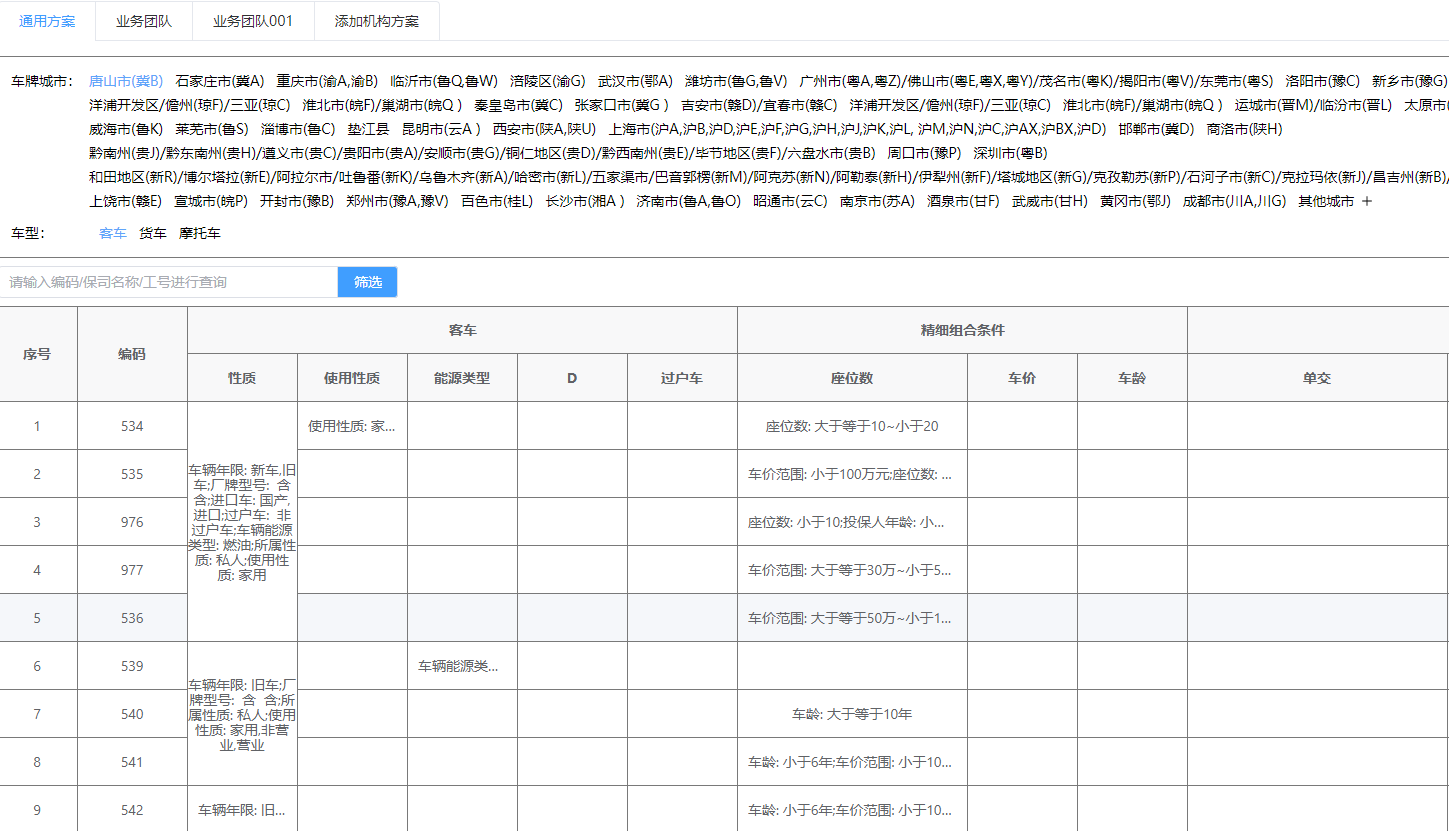Image resolution: width=1449 pixels, height=831 pixels.
Task: Select city 宣城市(皖P)
Action: coord(211,201)
